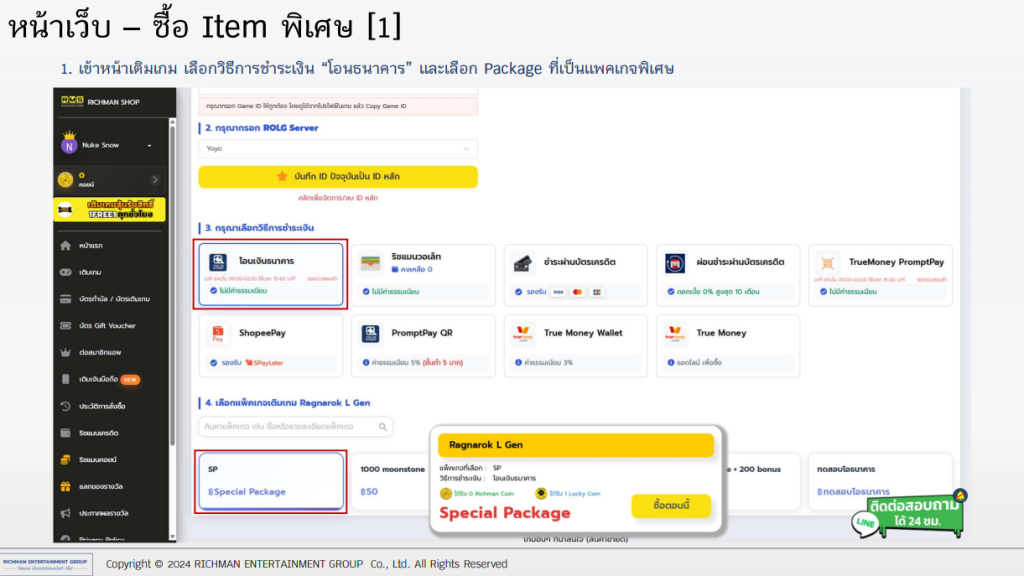
Task: Click the yellow buy now button
Action: (670, 506)
